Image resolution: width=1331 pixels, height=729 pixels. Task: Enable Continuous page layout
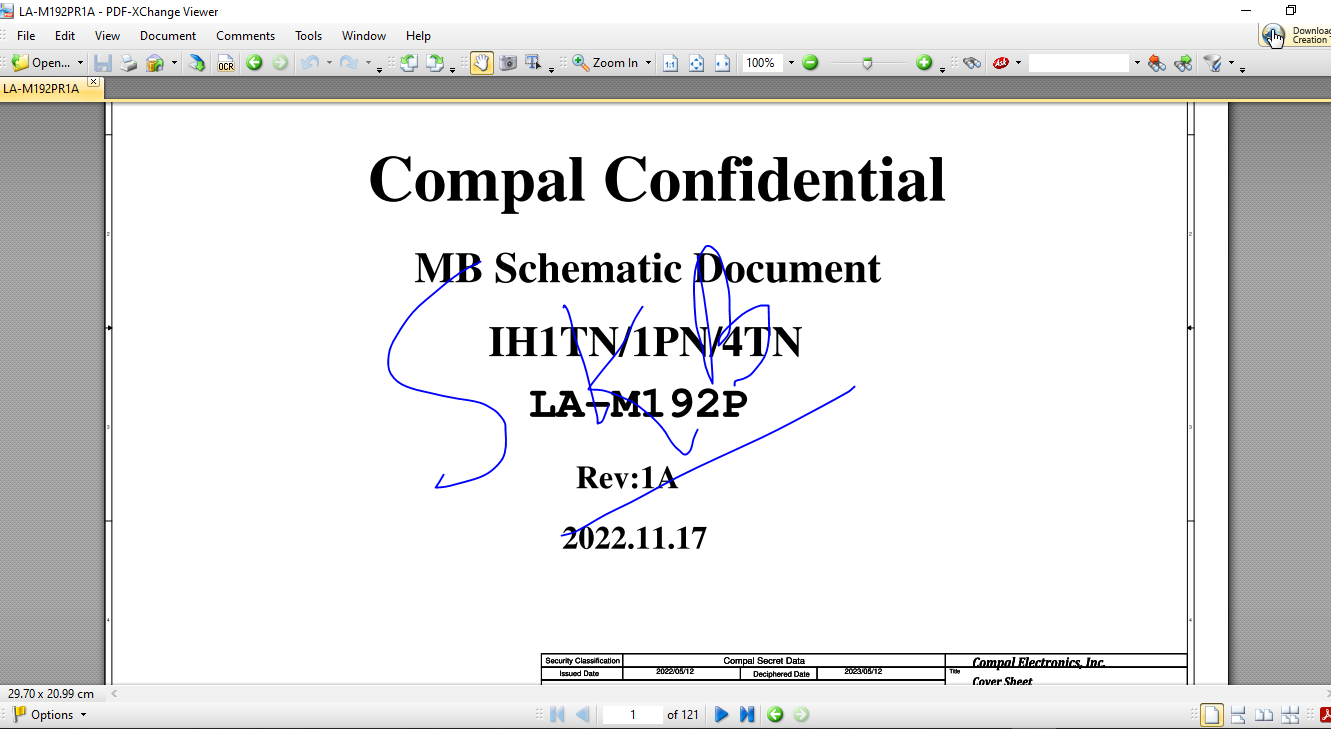point(1238,715)
